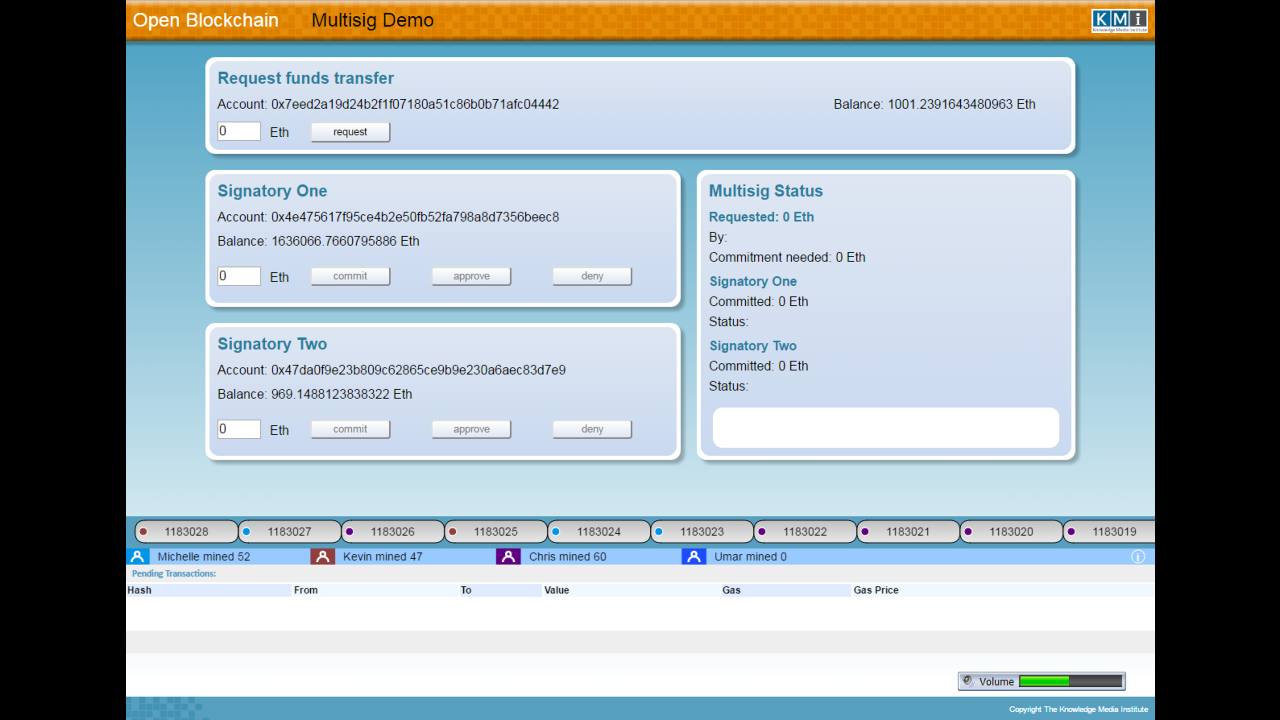
Task: Click Chris's miner avatar icon
Action: click(508, 556)
